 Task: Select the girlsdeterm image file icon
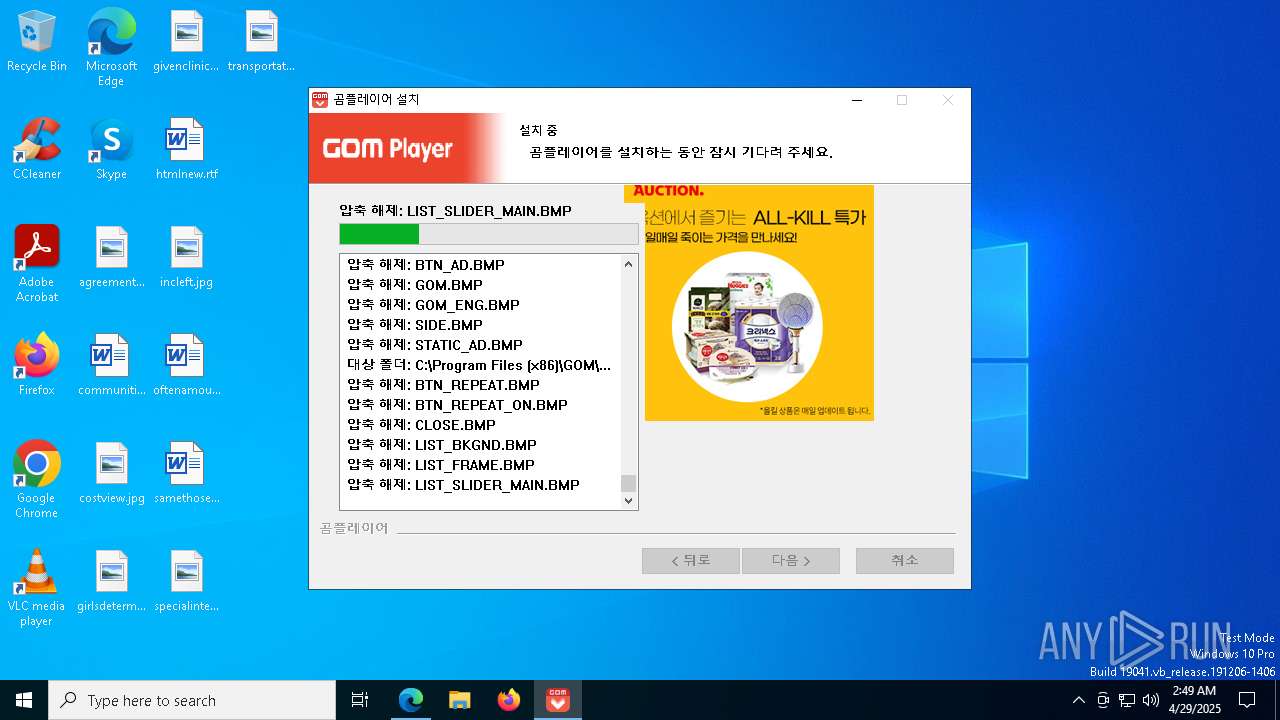pos(111,581)
